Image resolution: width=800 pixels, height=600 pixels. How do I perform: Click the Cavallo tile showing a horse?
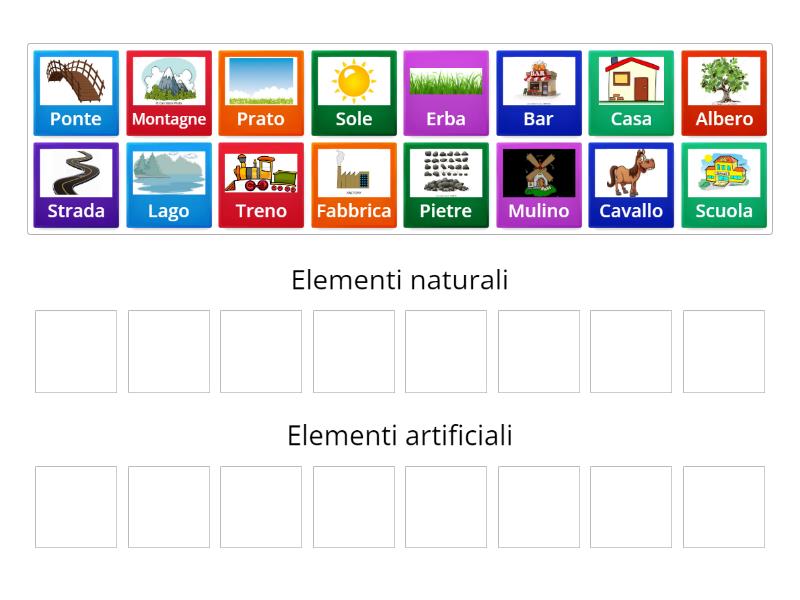coord(631,184)
